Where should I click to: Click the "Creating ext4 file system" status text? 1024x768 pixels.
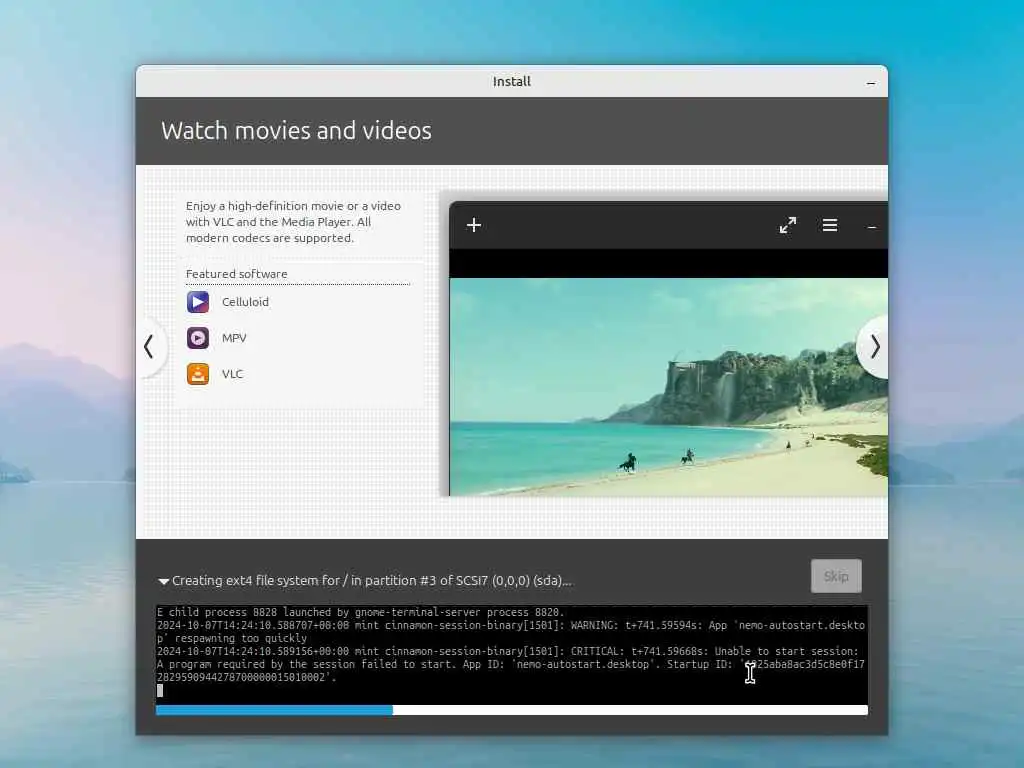(x=372, y=581)
